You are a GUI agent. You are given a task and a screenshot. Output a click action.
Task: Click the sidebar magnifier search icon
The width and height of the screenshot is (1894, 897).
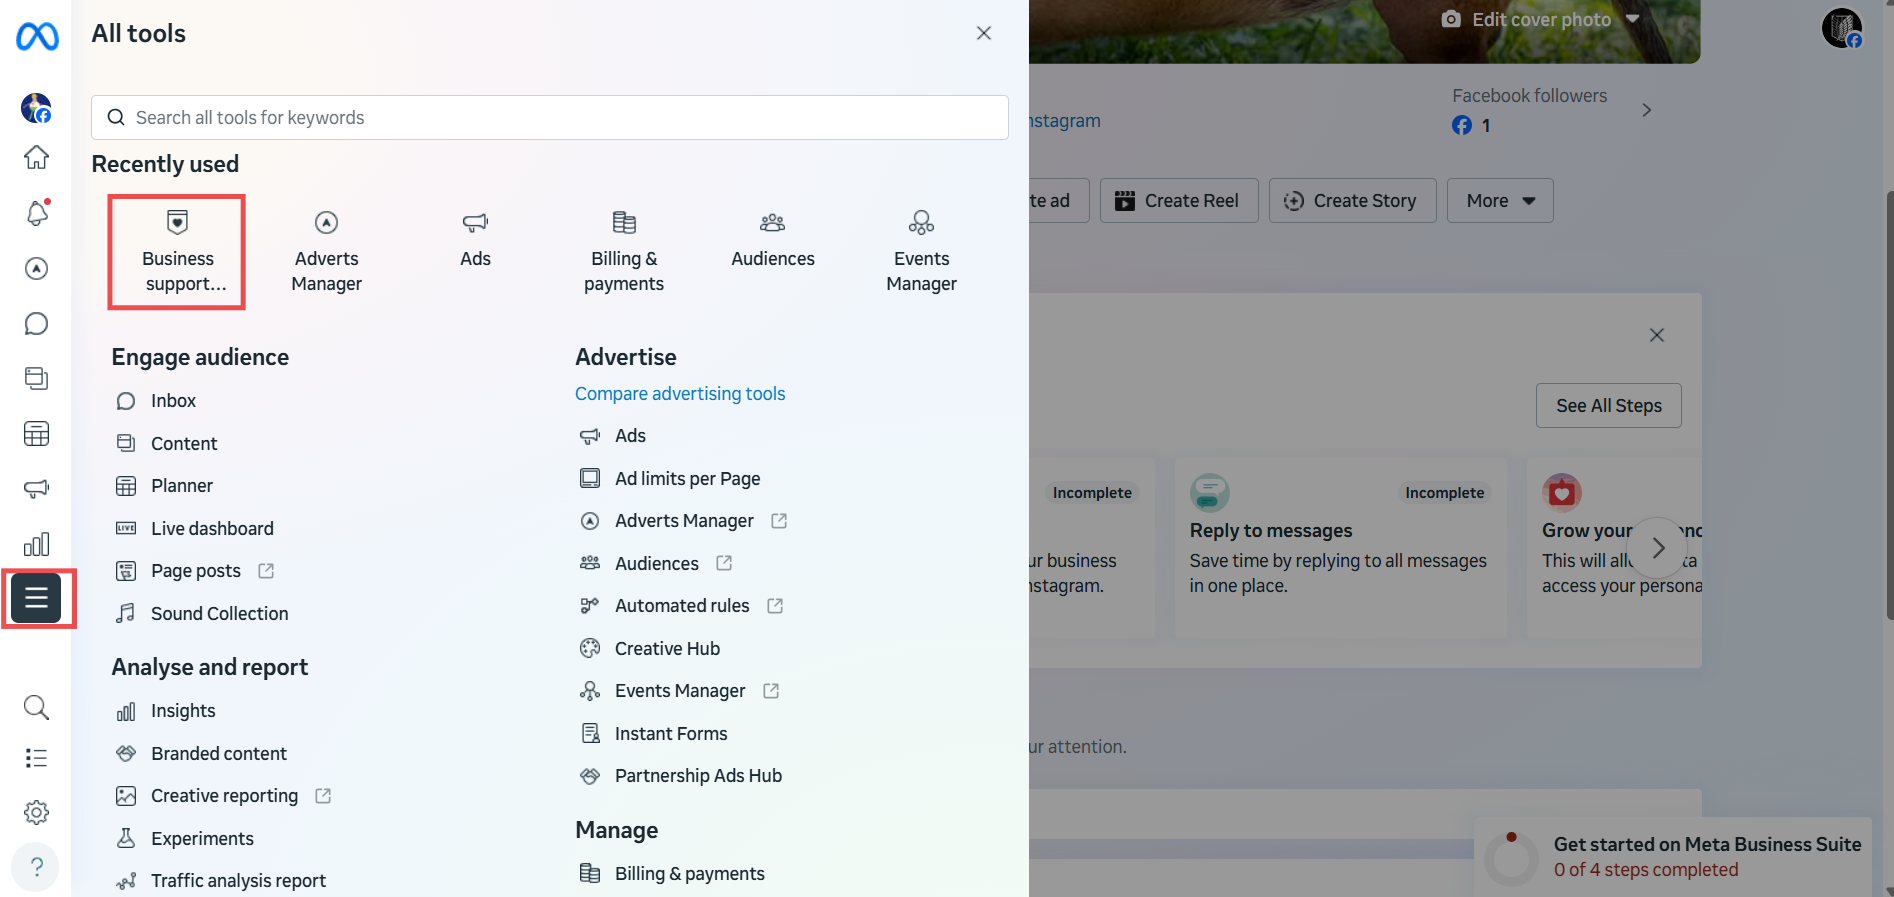pyautogui.click(x=37, y=707)
